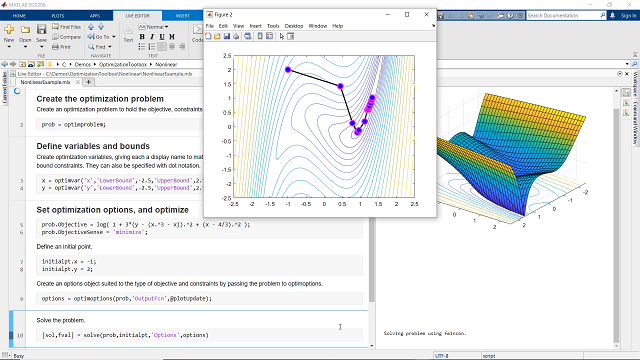640x360 pixels.
Task: Click the Insert Legend icon in Figure 2
Action: point(269,36)
